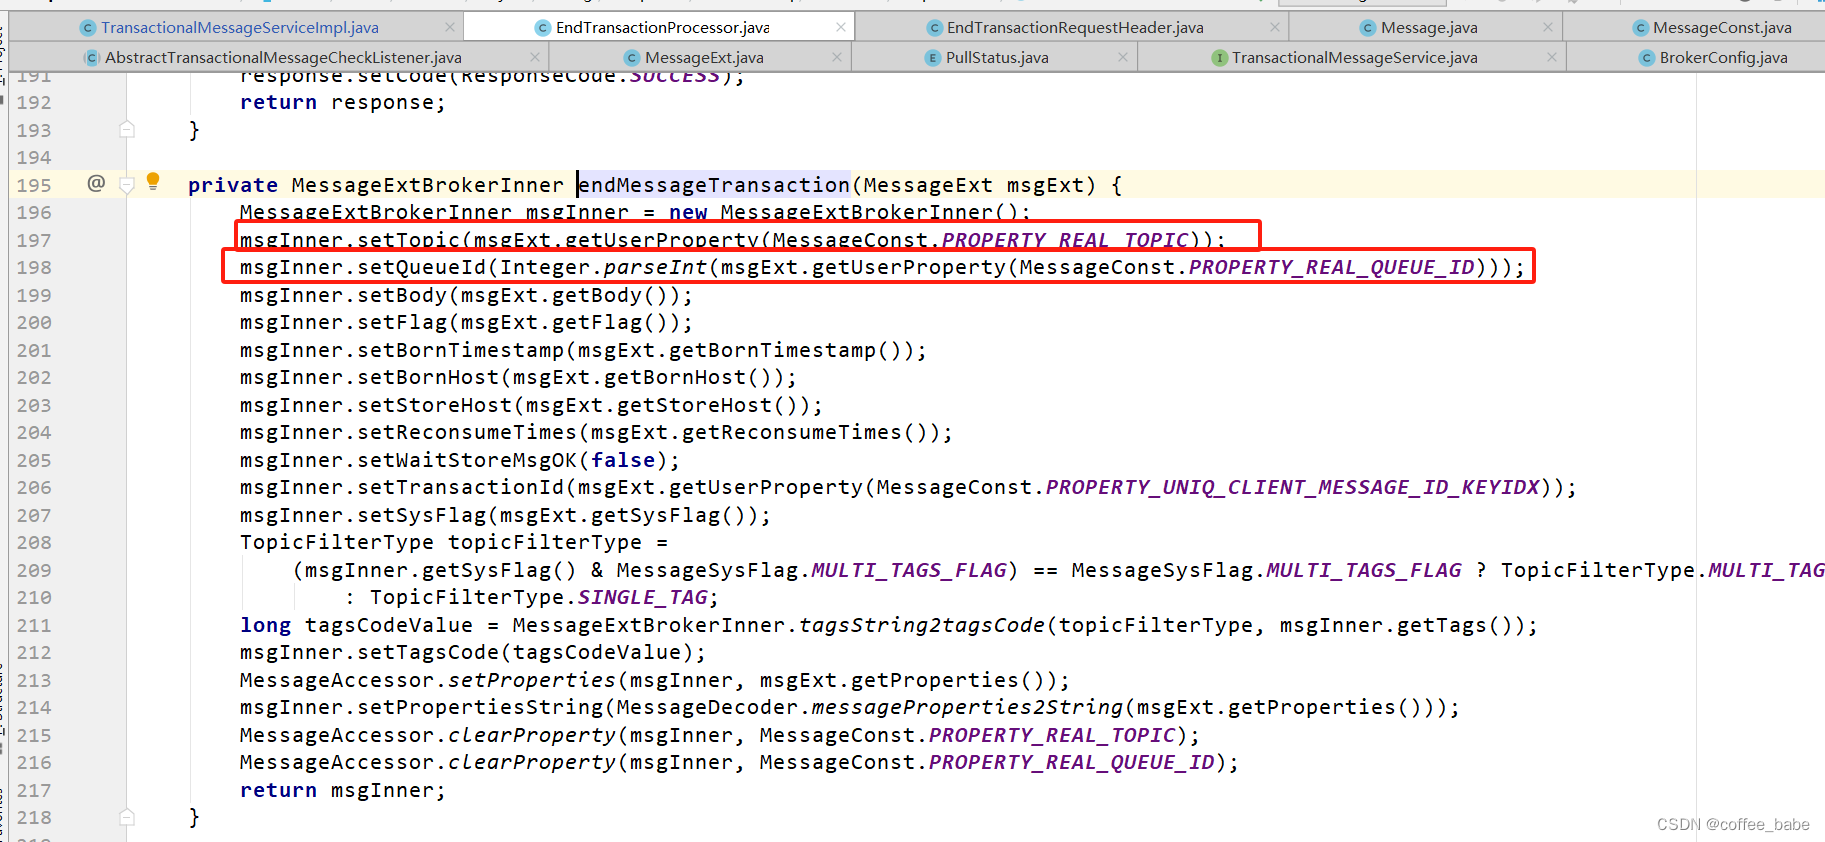Image resolution: width=1825 pixels, height=842 pixels.
Task: Click PROPERTY_REAL_QUEUE_ID constant on line 198
Action: [x=1331, y=267]
